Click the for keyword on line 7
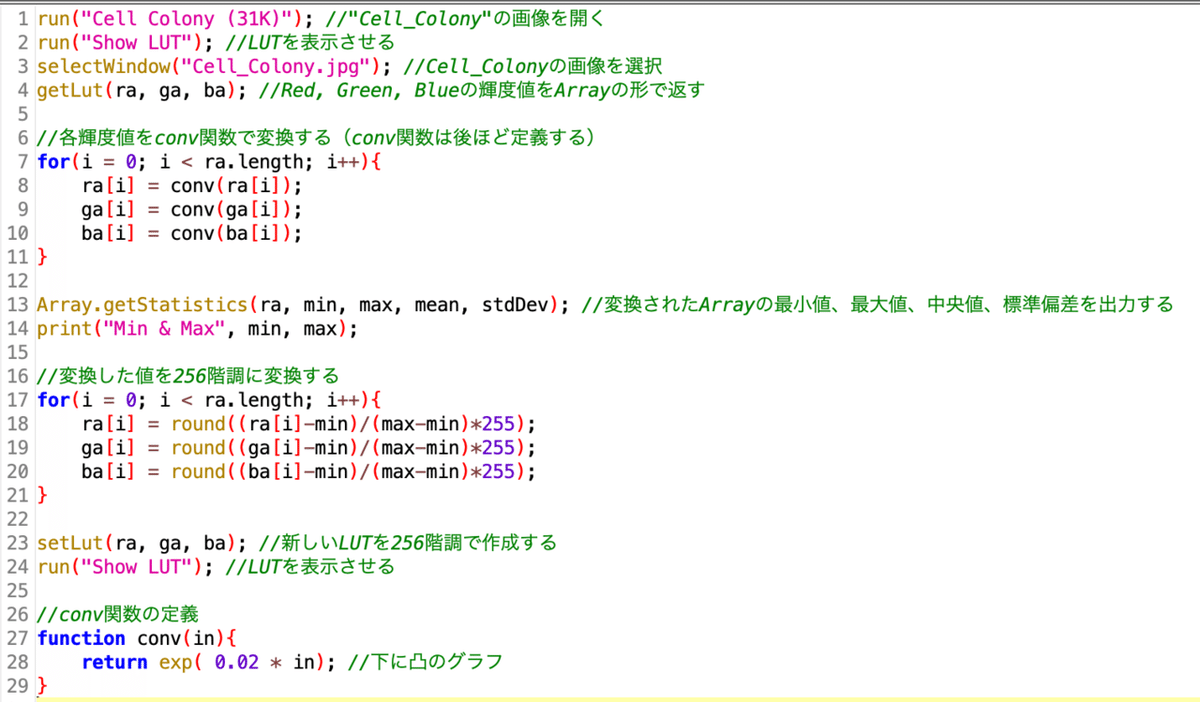The image size is (1200, 702). click(48, 161)
